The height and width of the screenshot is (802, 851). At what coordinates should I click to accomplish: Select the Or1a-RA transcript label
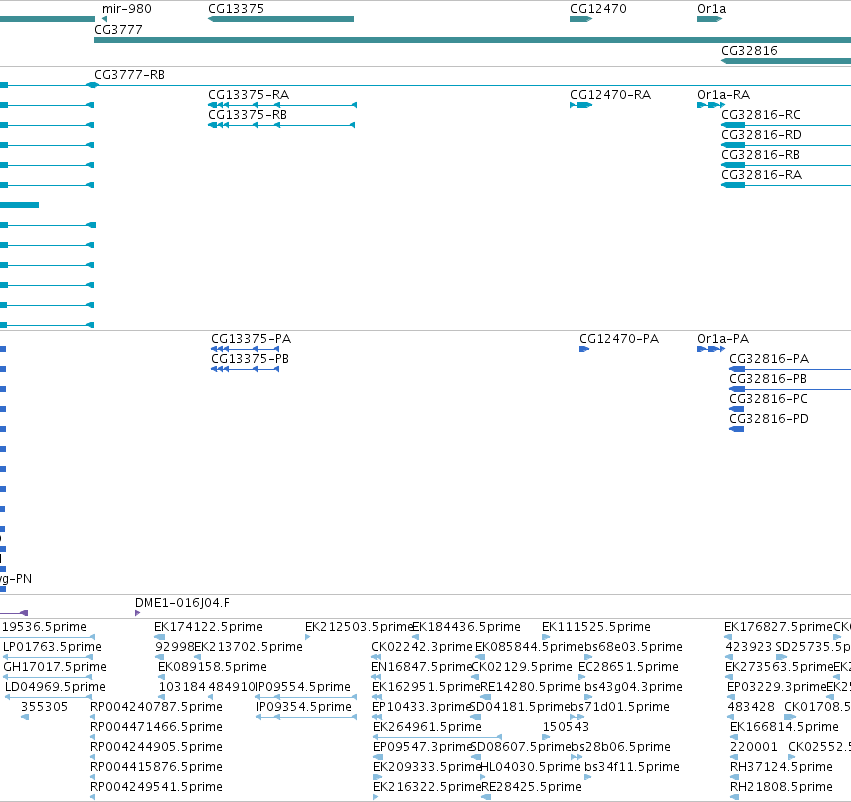pyautogui.click(x=723, y=94)
